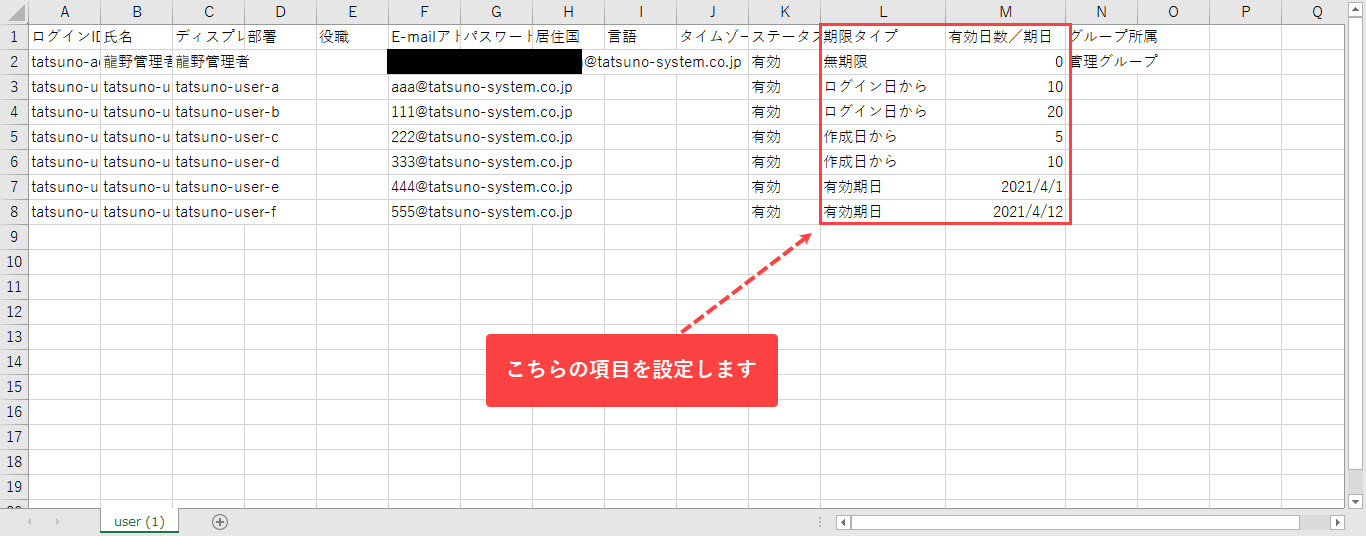Click horizontal scrollbar right arrow
This screenshot has width=1366, height=536.
click(x=1337, y=522)
